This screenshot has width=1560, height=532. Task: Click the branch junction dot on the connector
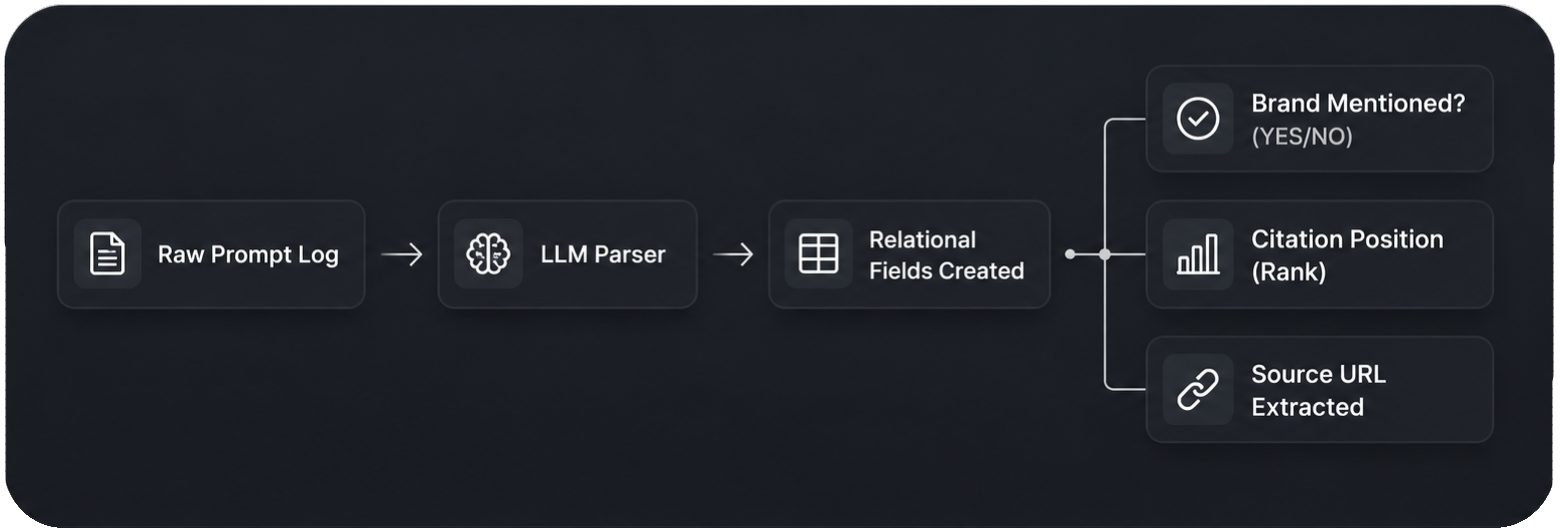click(x=1105, y=254)
